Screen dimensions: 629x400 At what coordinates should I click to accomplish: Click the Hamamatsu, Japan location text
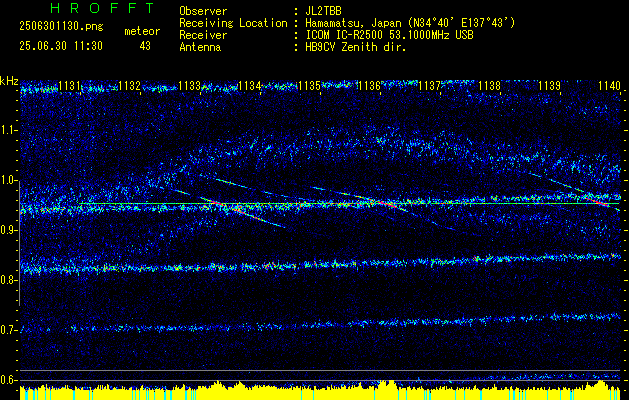coord(410,23)
